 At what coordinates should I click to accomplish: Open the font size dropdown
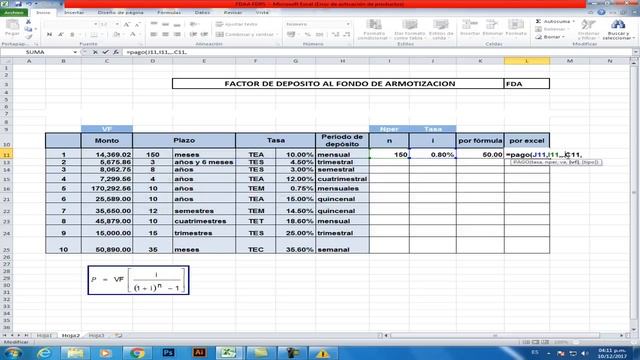click(x=117, y=24)
